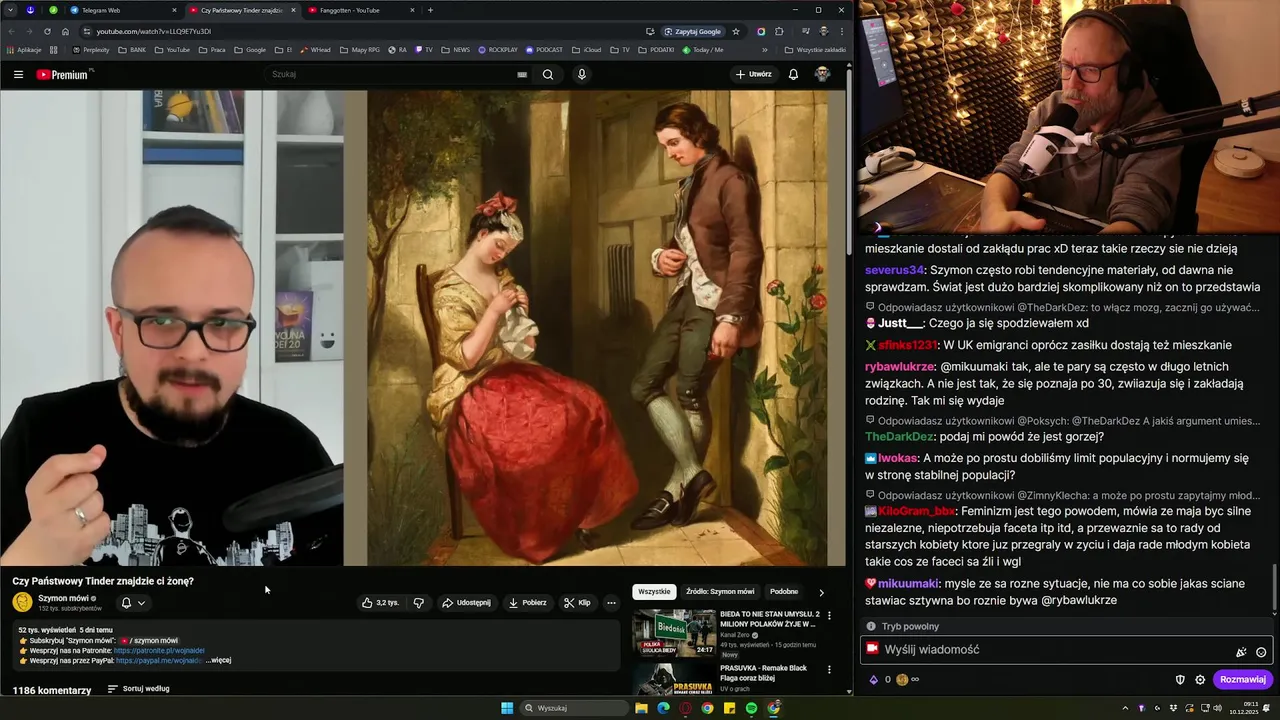Share video via 'Udostępnij'

(467, 603)
